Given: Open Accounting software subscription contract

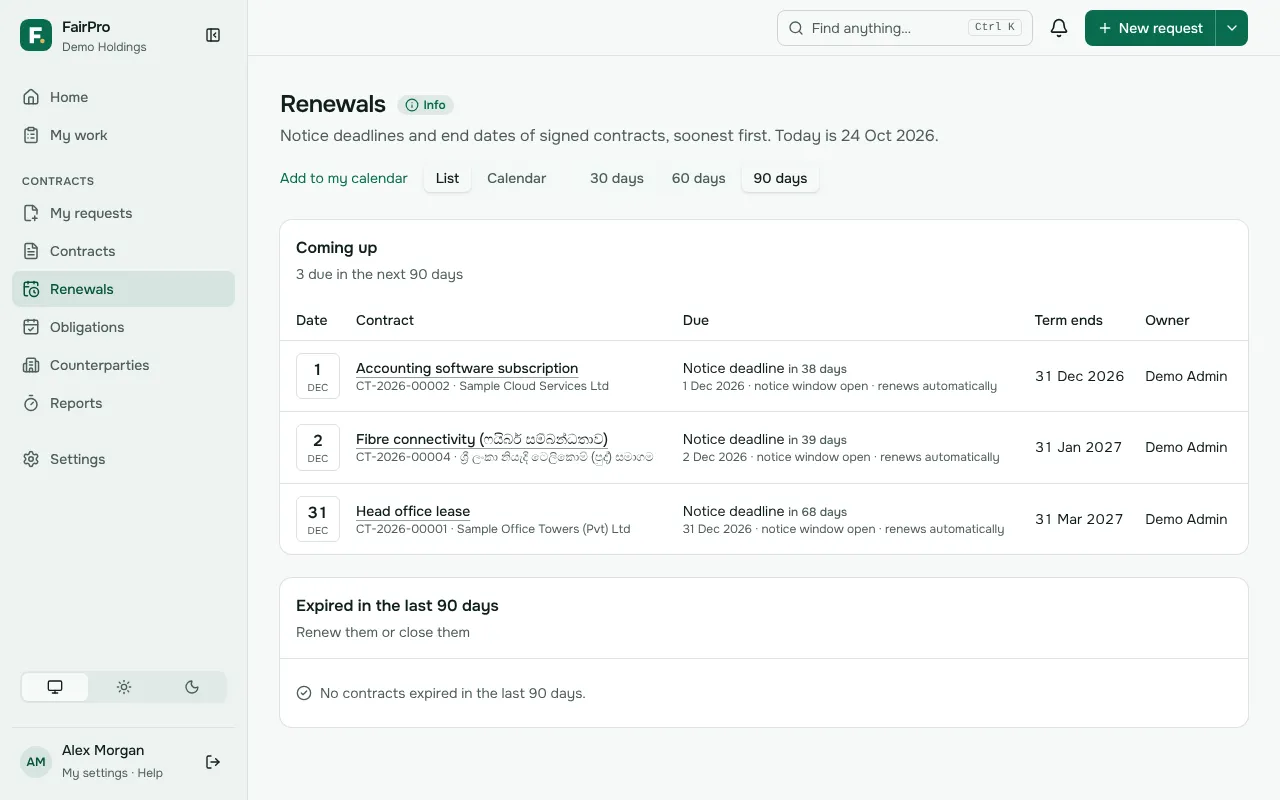Looking at the screenshot, I should 467,368.
